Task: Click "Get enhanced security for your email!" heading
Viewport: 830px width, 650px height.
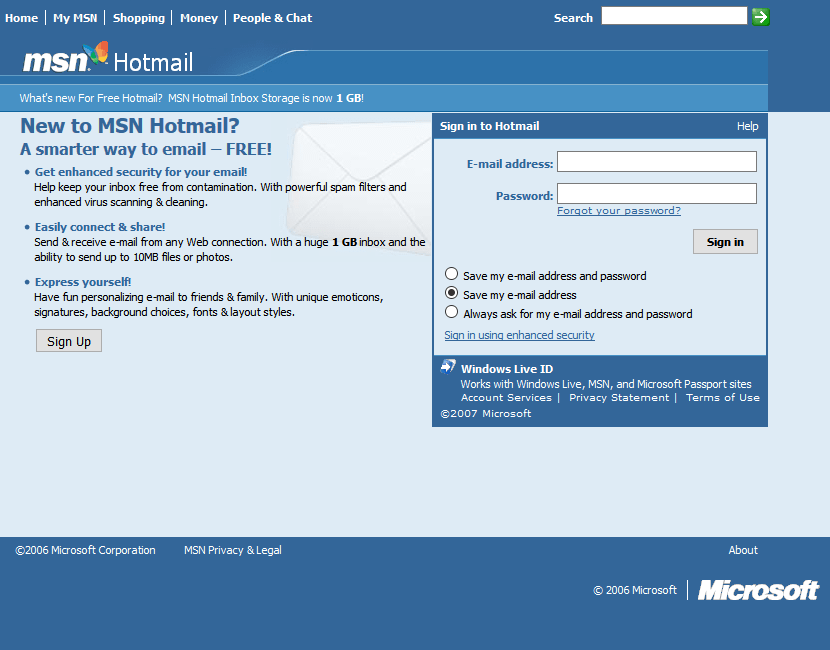Action: coord(141,172)
